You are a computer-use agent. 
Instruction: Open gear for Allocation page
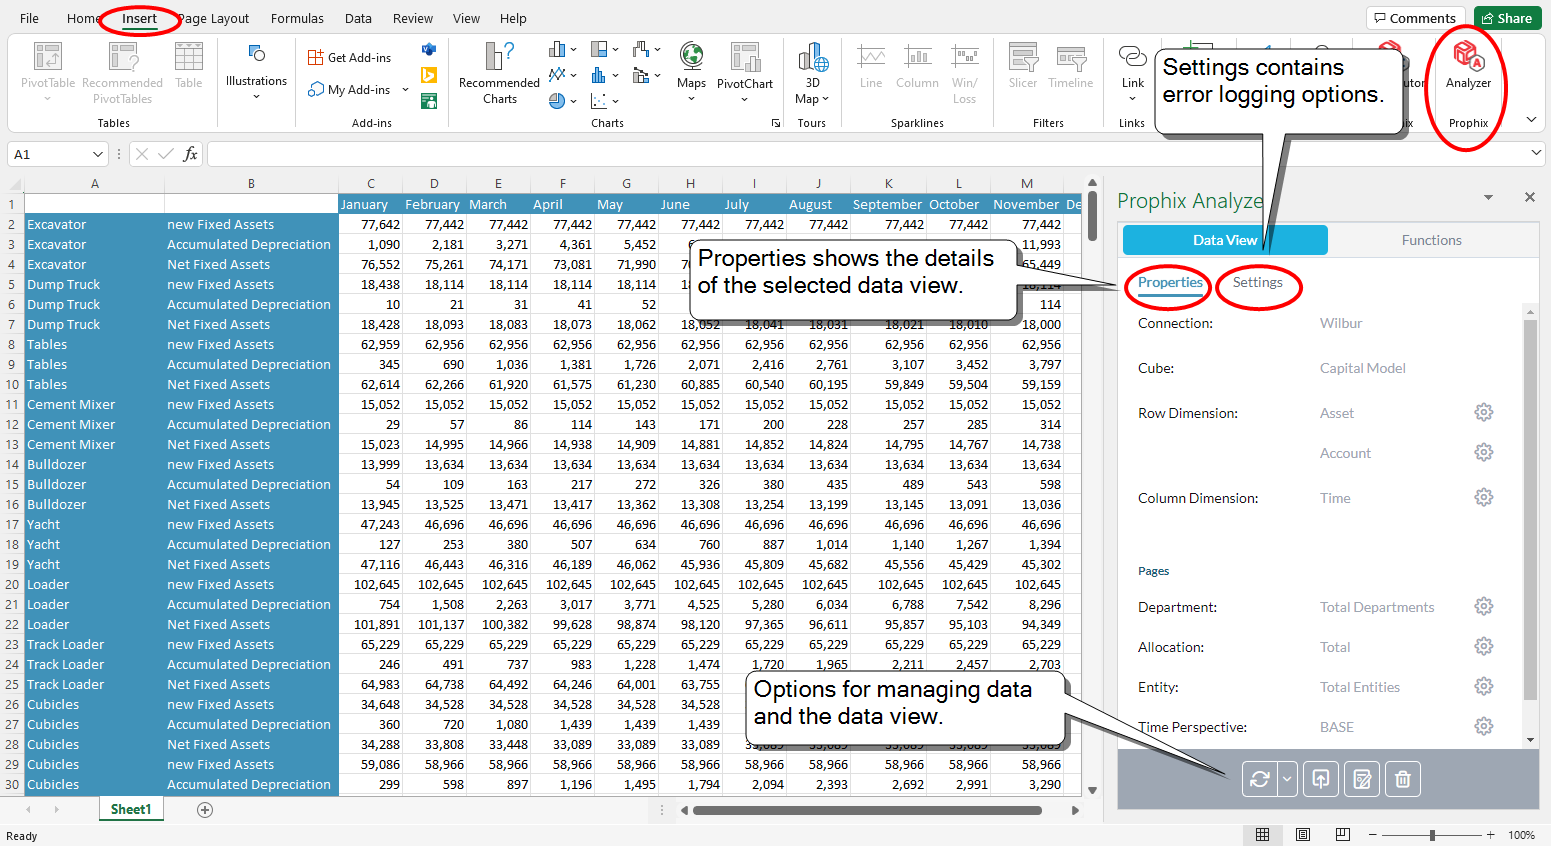[x=1484, y=646]
